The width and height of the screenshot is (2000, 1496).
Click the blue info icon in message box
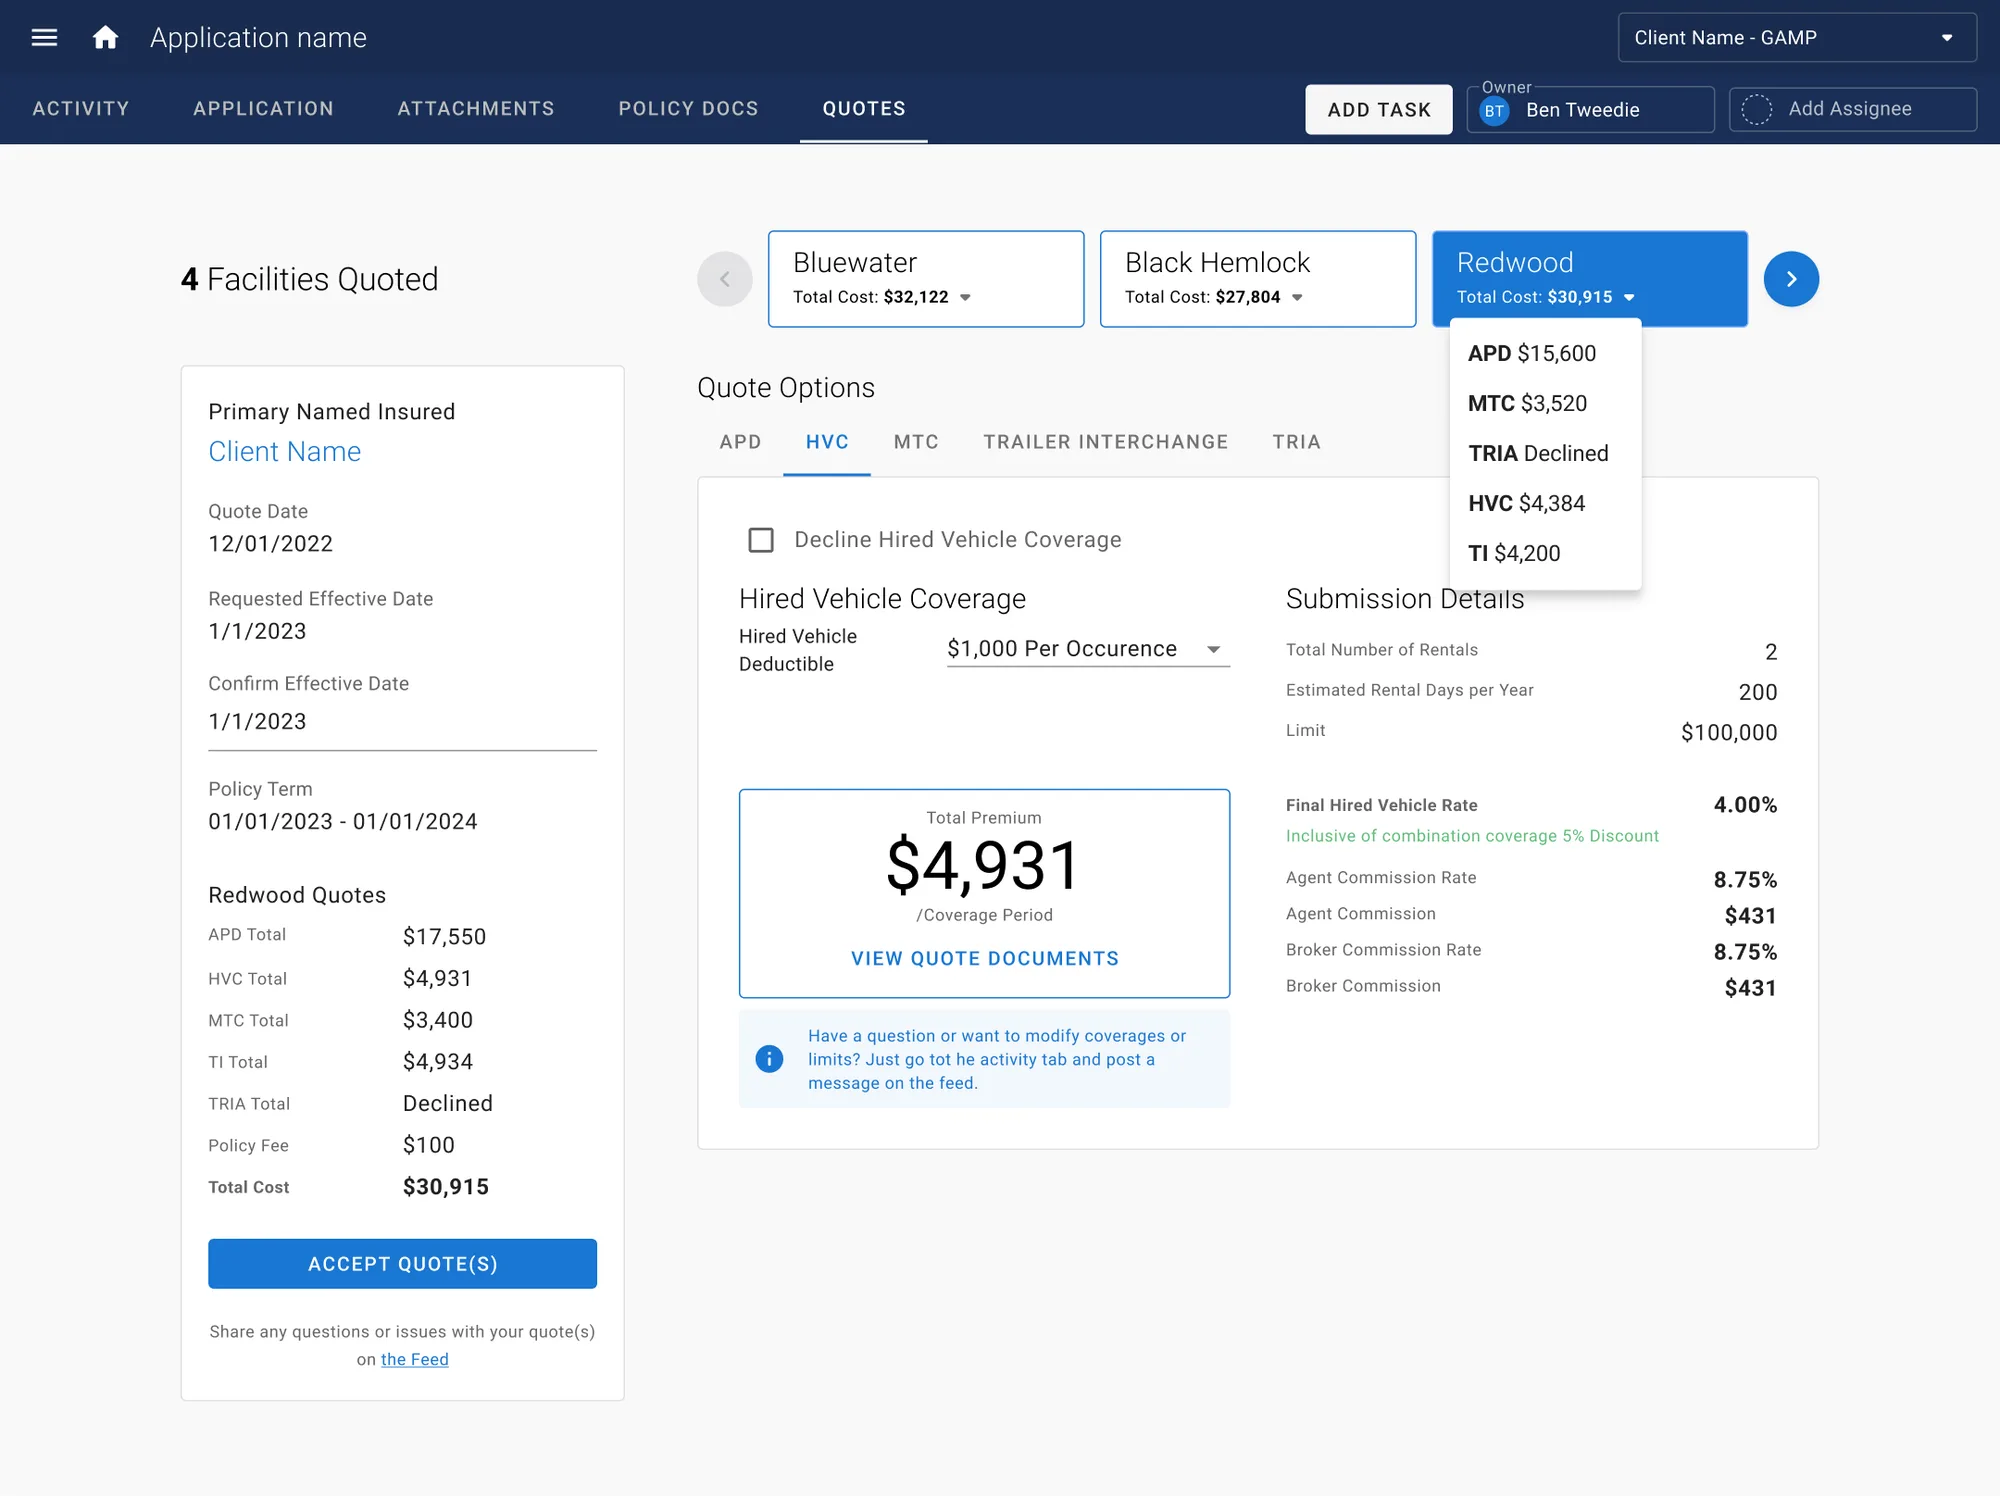[769, 1058]
